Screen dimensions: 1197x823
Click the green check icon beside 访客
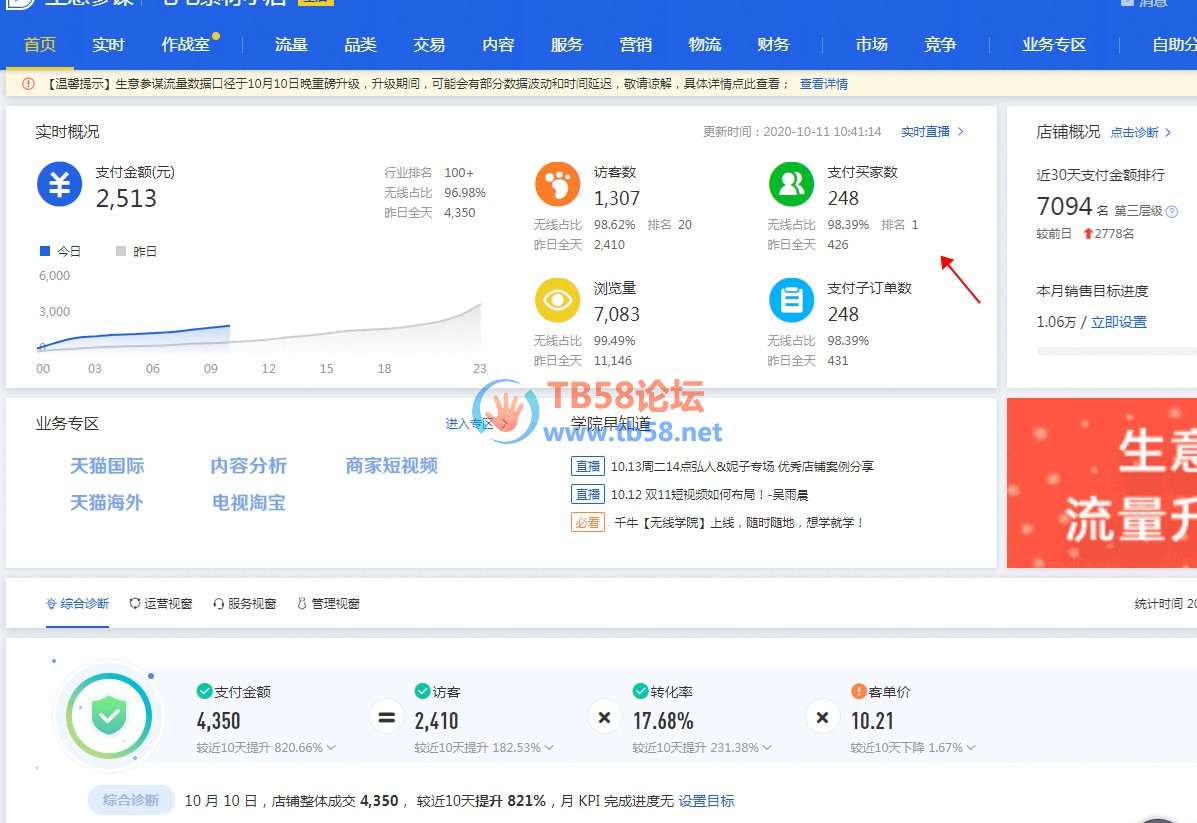click(422, 691)
